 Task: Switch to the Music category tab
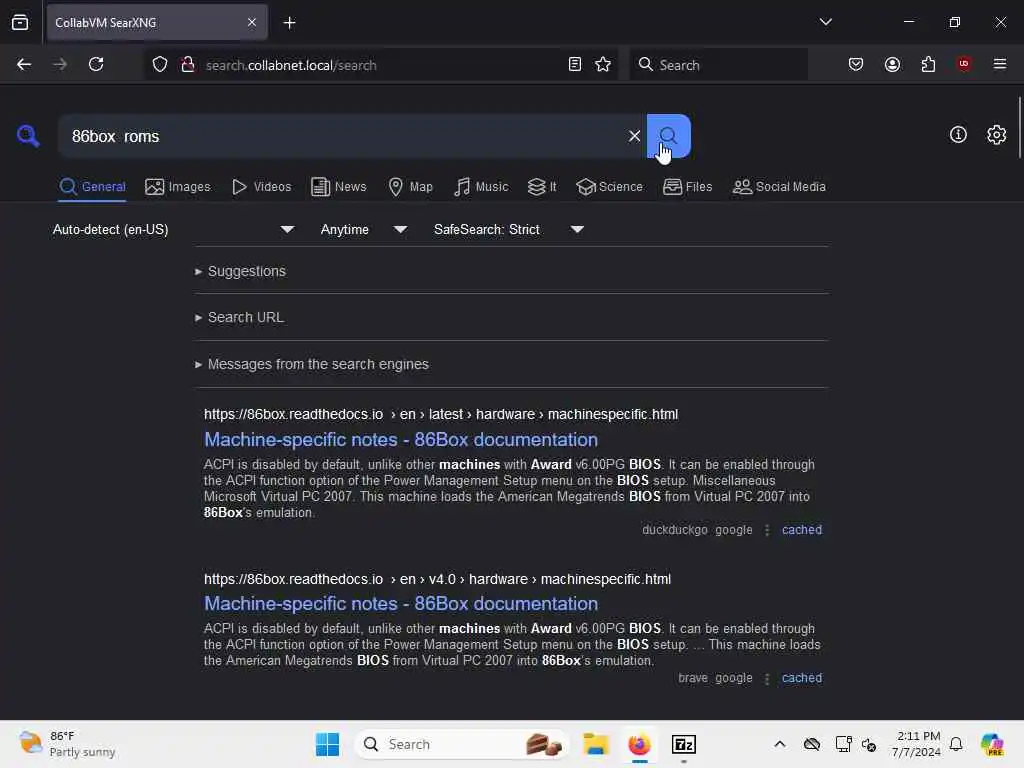point(481,187)
